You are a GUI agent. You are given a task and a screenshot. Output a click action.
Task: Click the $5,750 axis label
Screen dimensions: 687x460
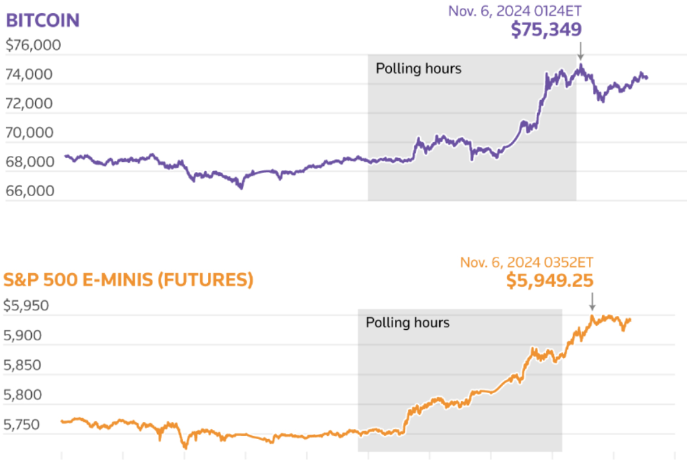point(26,425)
